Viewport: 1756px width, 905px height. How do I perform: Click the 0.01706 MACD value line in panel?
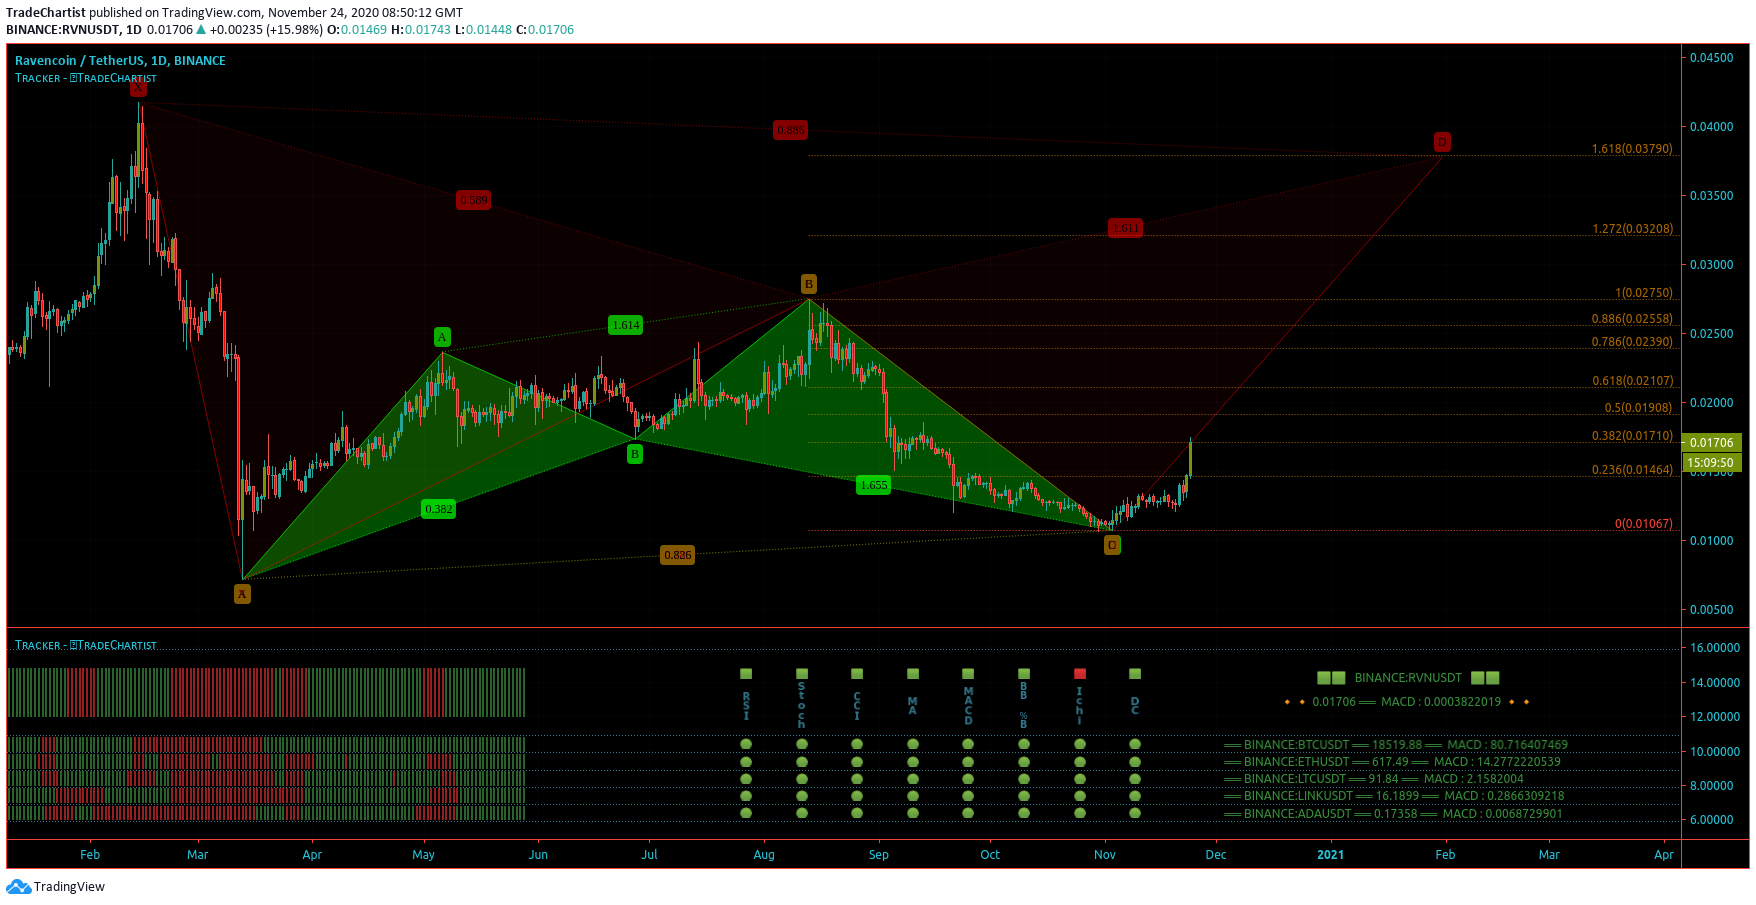point(1406,702)
